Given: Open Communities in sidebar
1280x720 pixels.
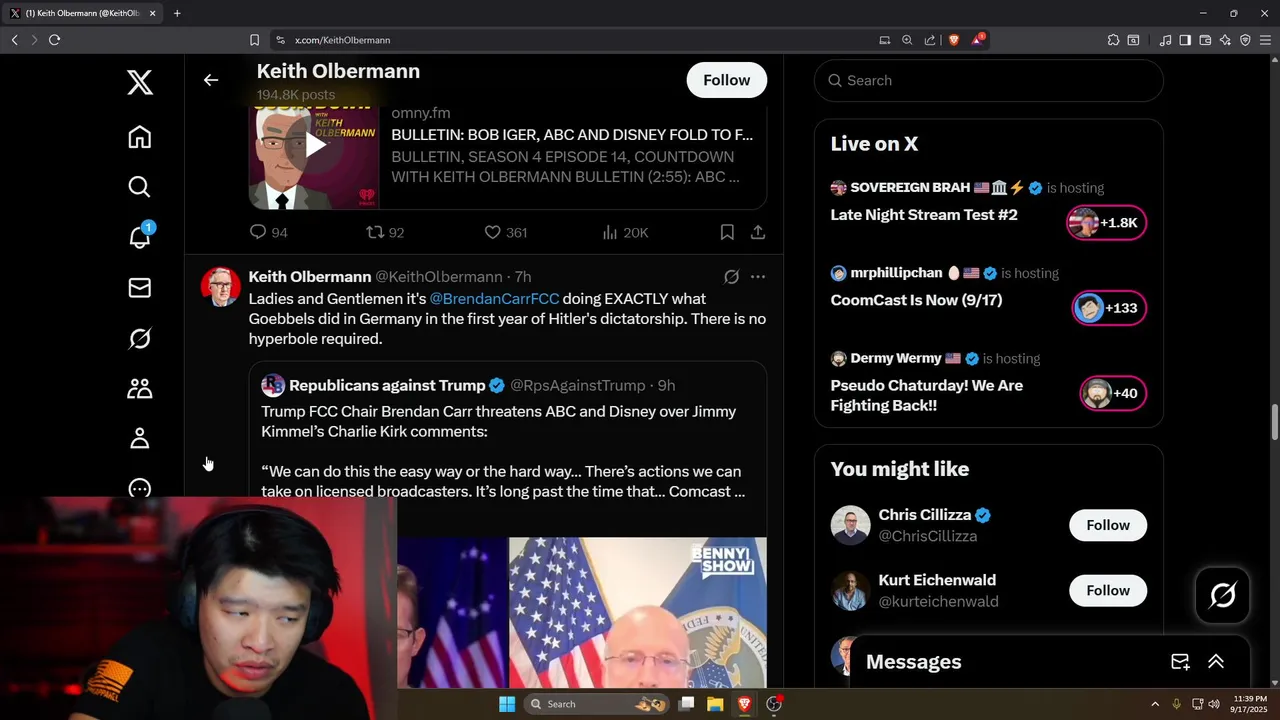Looking at the screenshot, I should [x=140, y=388].
